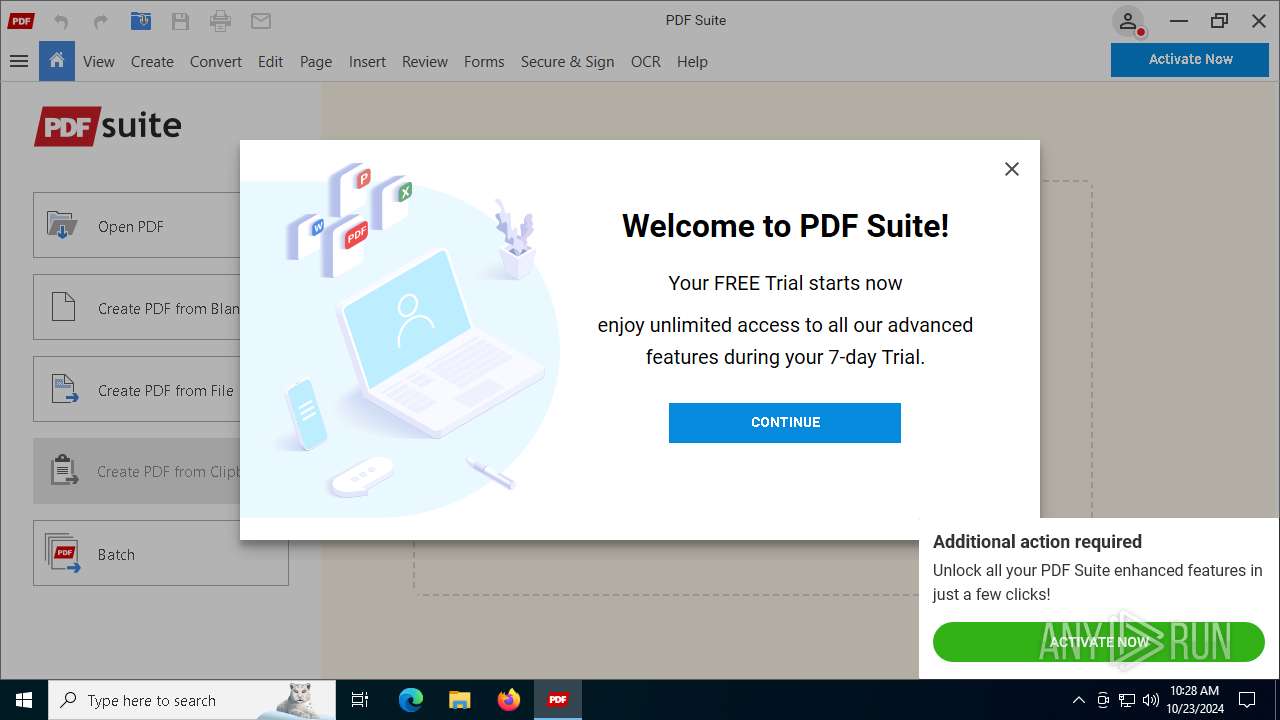The height and width of the screenshot is (720, 1280).
Task: Click the open file icon in title bar
Action: (x=141, y=21)
